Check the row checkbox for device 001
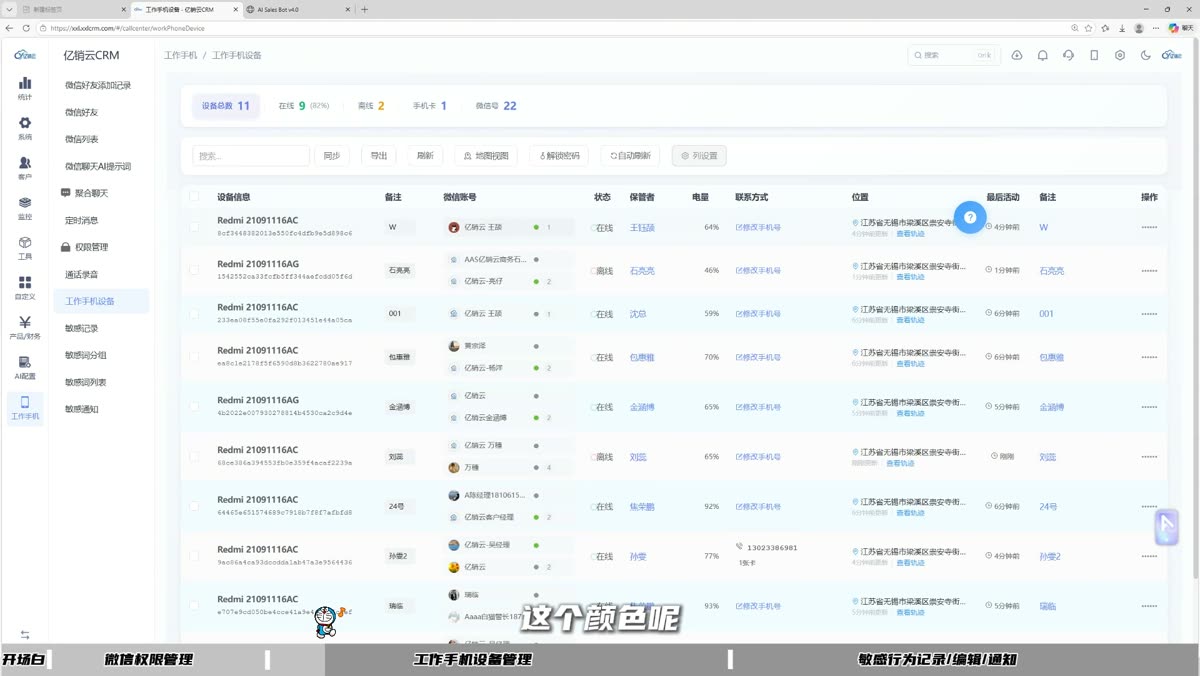The height and width of the screenshot is (676, 1200). (x=194, y=313)
